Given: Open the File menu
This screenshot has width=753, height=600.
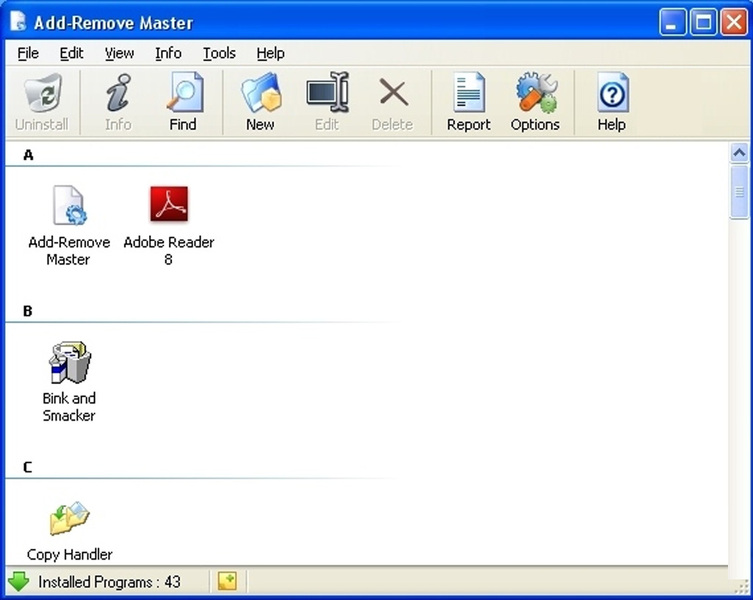Looking at the screenshot, I should [28, 53].
